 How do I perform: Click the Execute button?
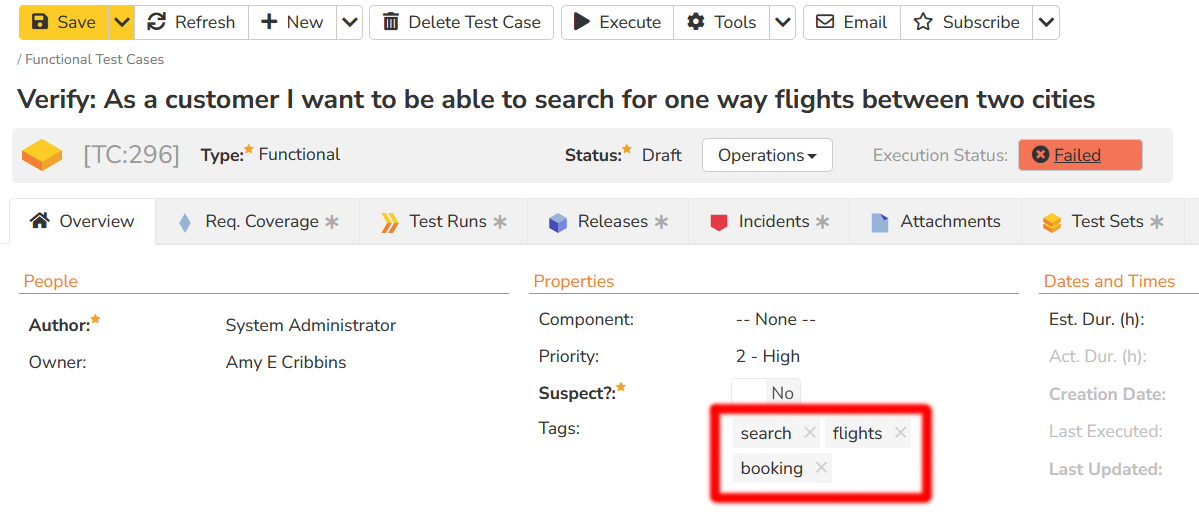click(617, 22)
